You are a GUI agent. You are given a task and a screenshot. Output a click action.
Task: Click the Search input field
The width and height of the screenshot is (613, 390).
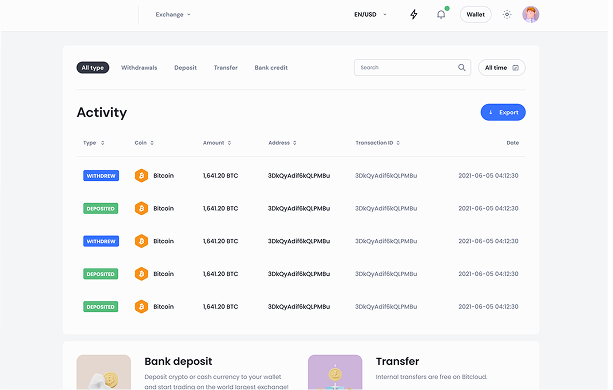click(x=412, y=68)
